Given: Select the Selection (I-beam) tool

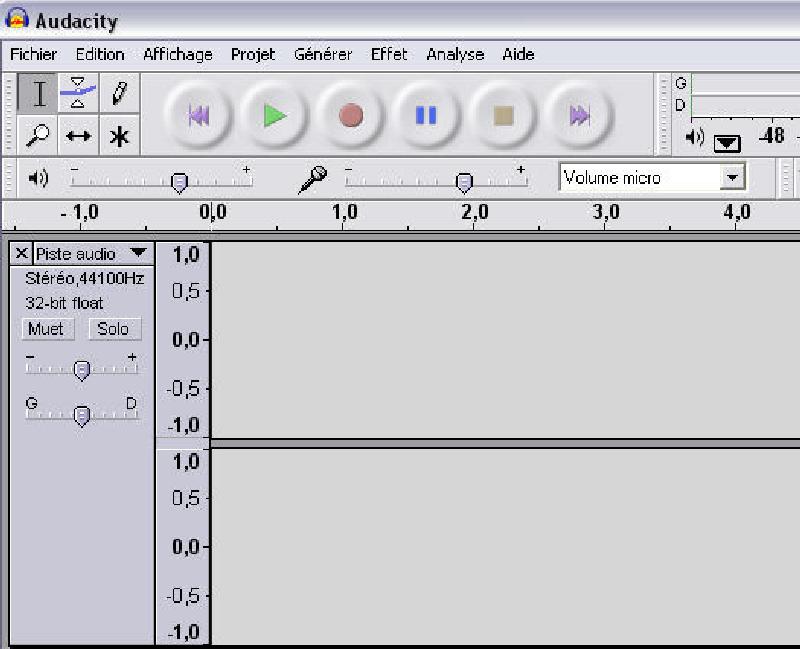Looking at the screenshot, I should pyautogui.click(x=38, y=93).
